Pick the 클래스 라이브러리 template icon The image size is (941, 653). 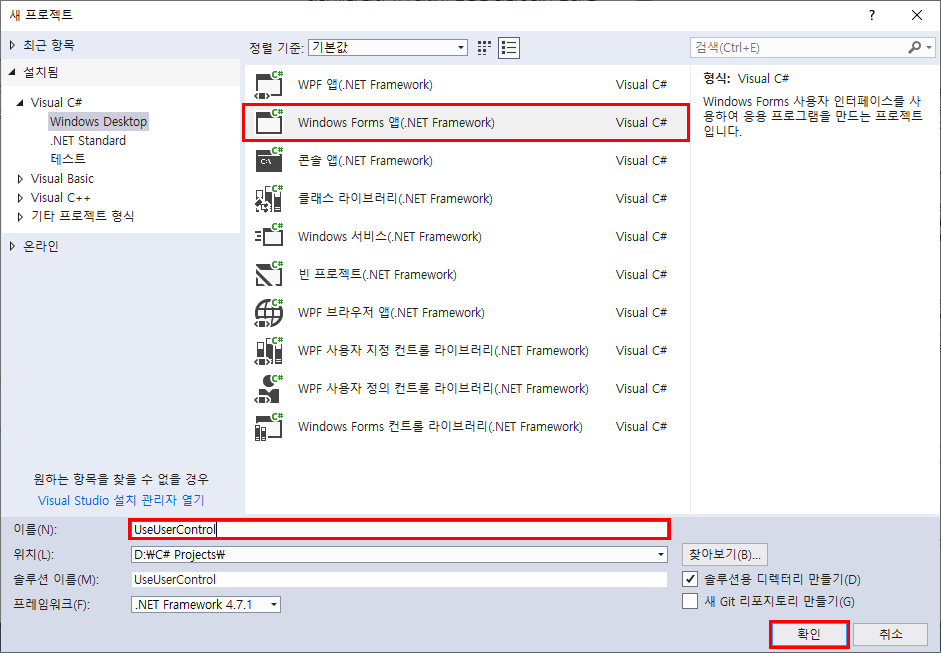click(268, 199)
